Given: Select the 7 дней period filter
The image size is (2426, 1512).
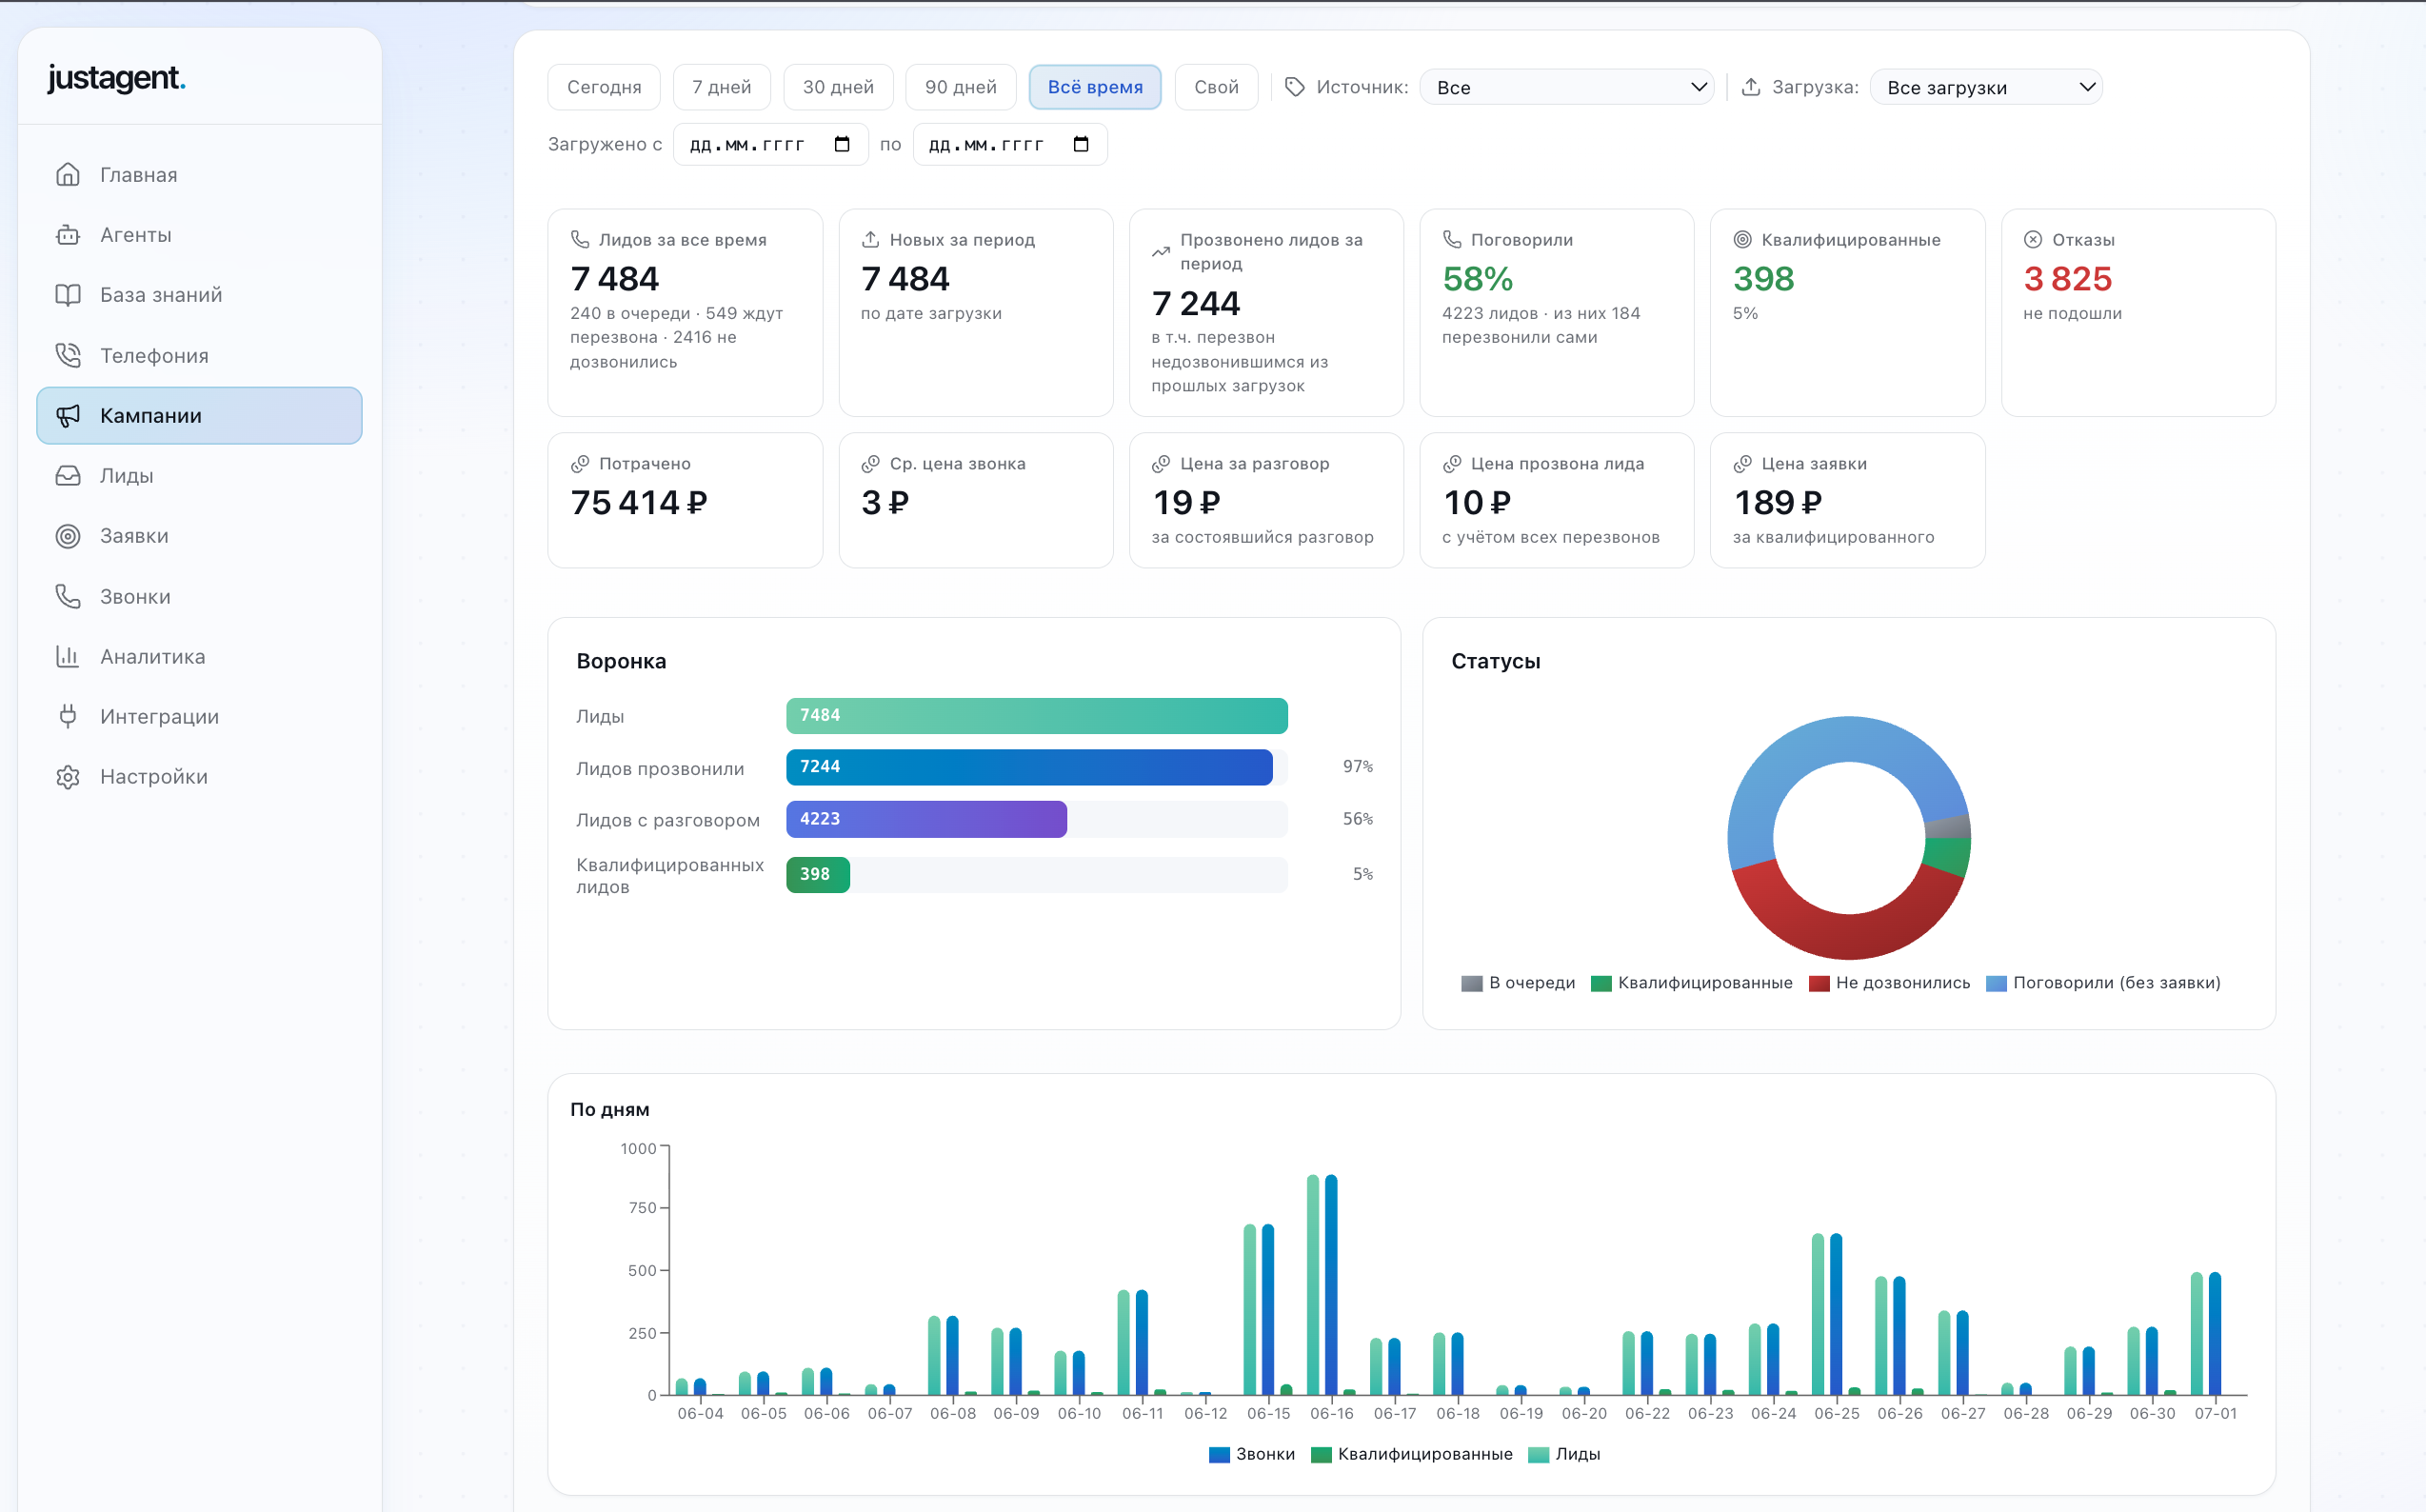Looking at the screenshot, I should click(x=722, y=87).
